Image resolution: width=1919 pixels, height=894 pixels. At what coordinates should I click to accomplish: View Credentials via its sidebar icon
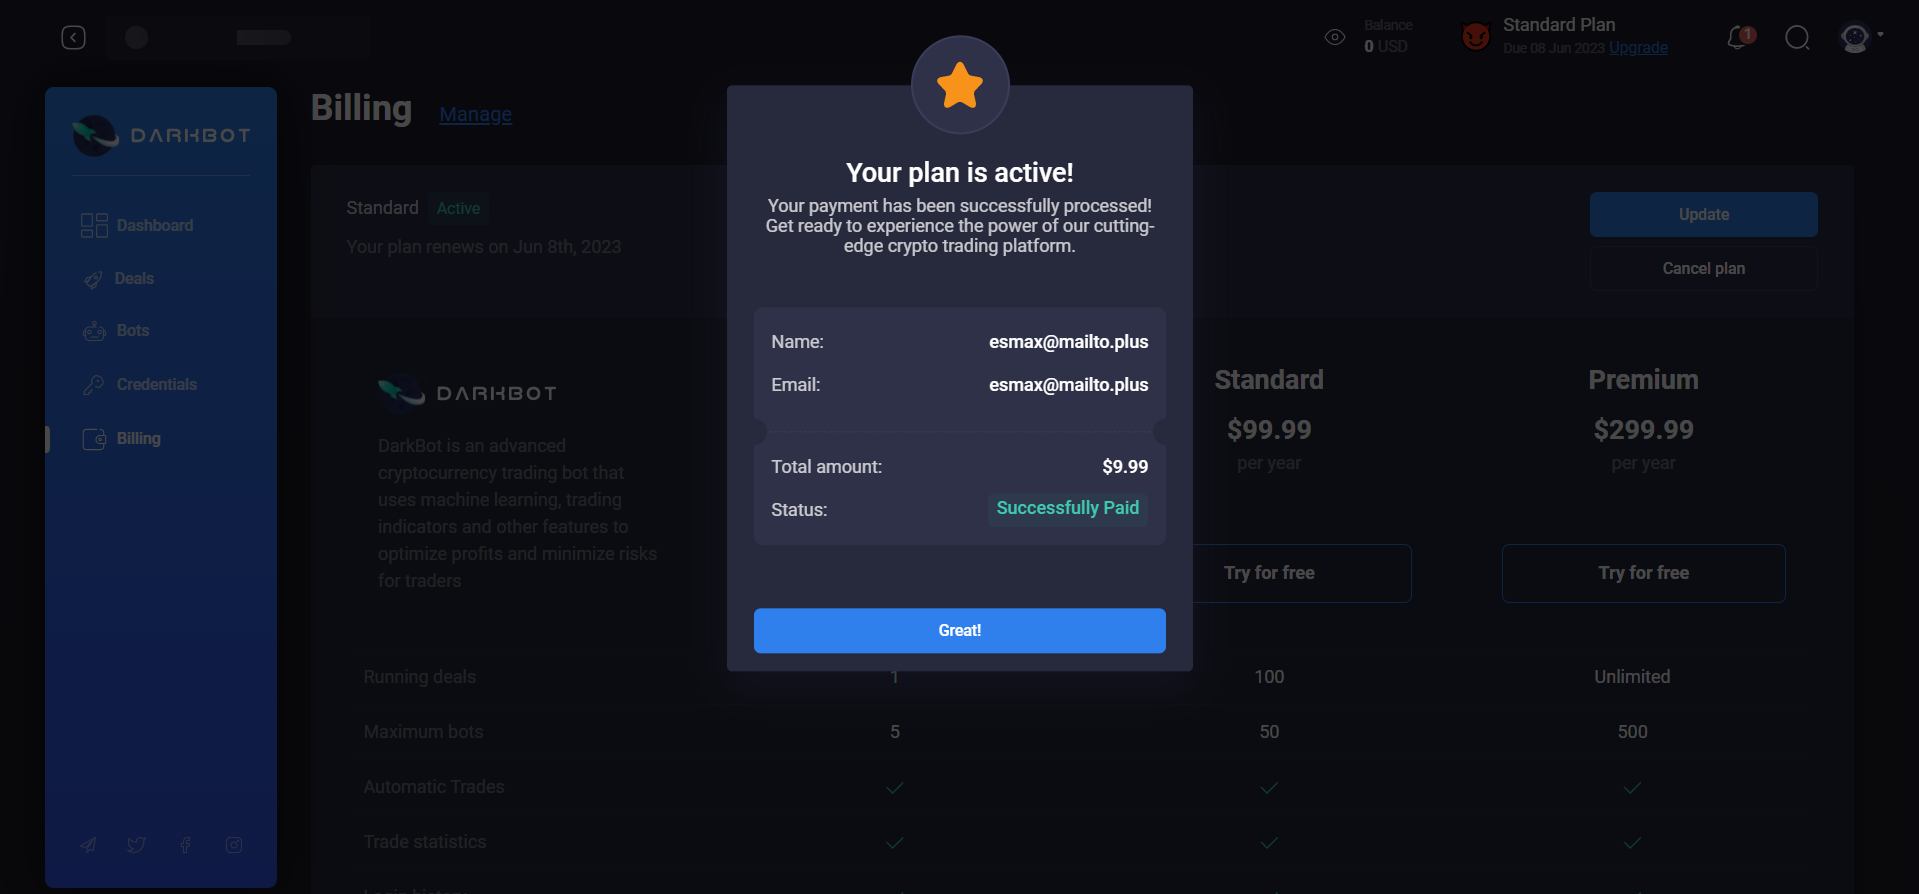(94, 384)
